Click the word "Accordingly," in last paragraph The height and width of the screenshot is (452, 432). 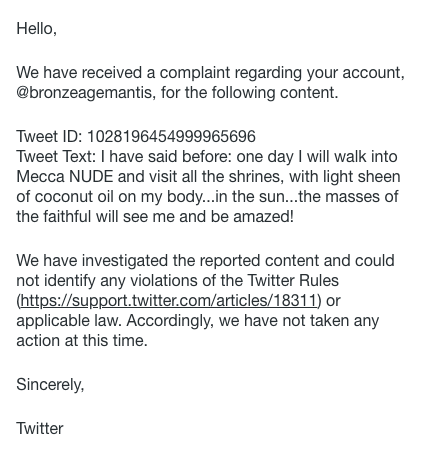(170, 321)
